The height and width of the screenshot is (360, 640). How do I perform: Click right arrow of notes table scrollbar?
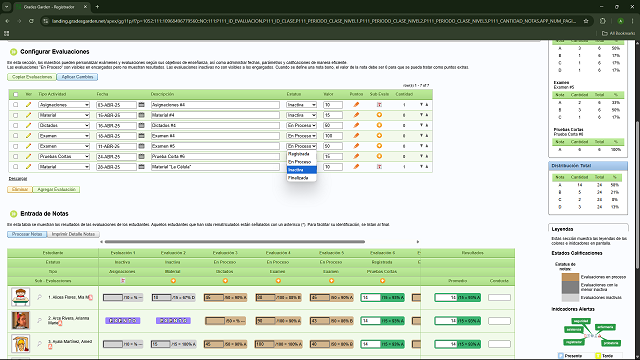click(418, 242)
